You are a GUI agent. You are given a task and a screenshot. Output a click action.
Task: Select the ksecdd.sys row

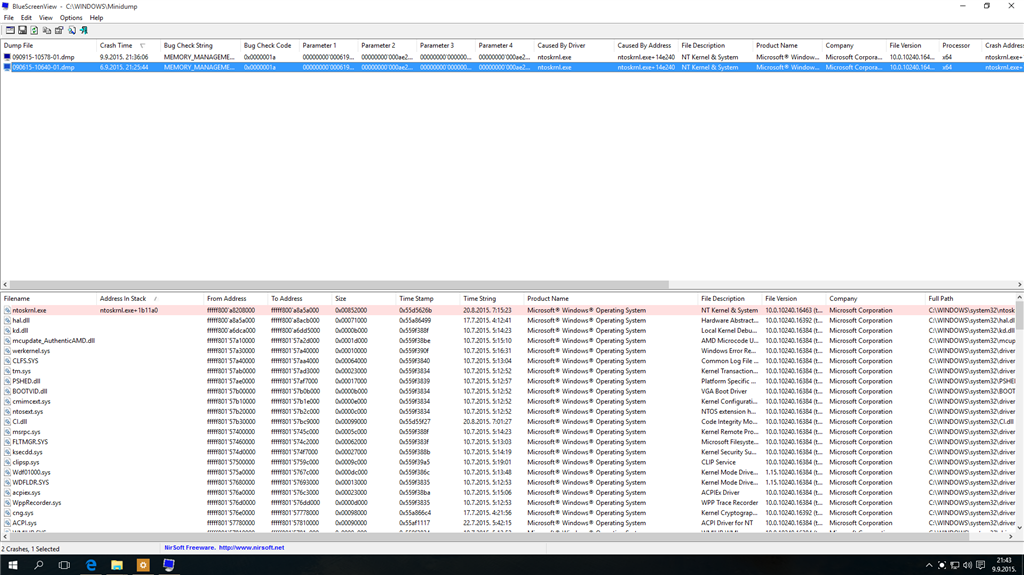[x=508, y=452]
